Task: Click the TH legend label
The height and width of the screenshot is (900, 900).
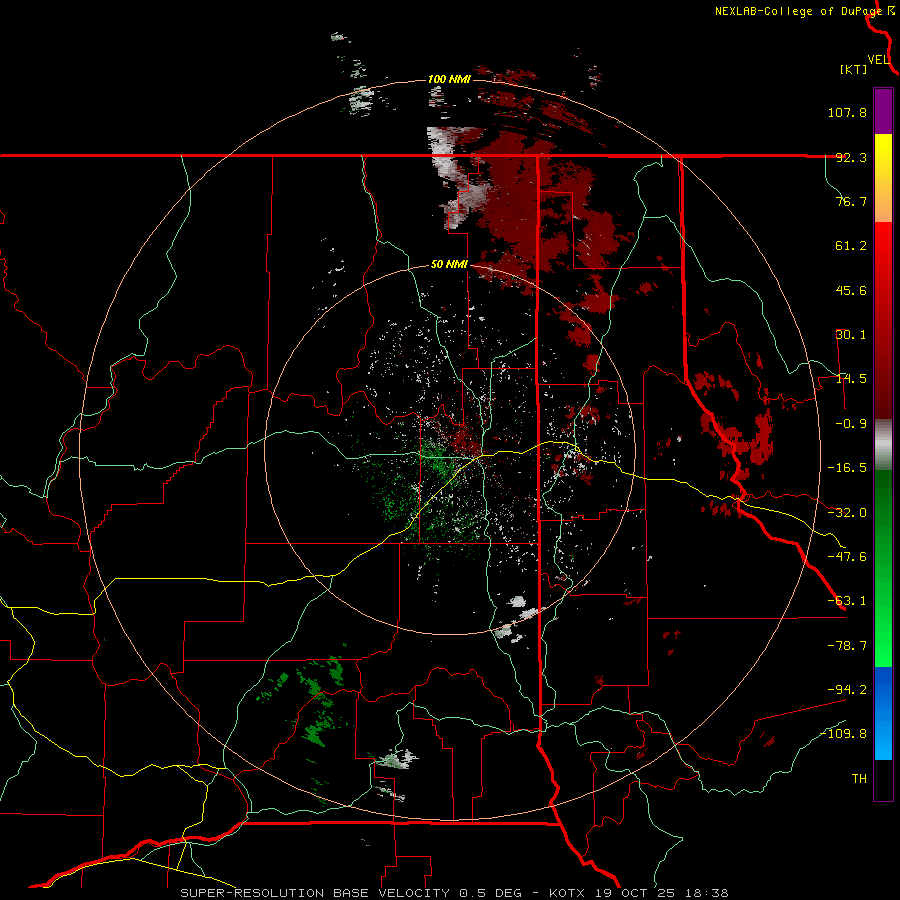Action: pyautogui.click(x=859, y=779)
